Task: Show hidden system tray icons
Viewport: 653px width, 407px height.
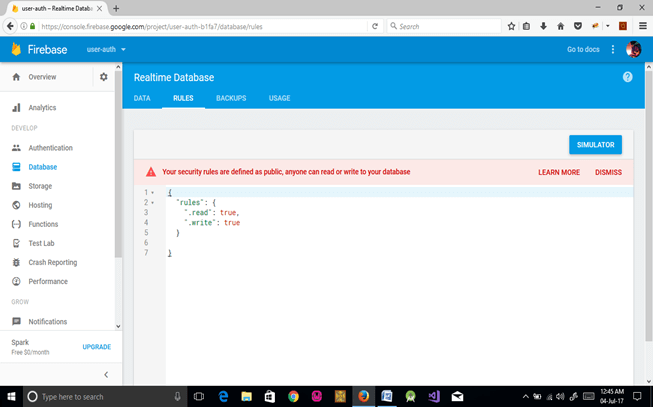Action: click(x=526, y=397)
